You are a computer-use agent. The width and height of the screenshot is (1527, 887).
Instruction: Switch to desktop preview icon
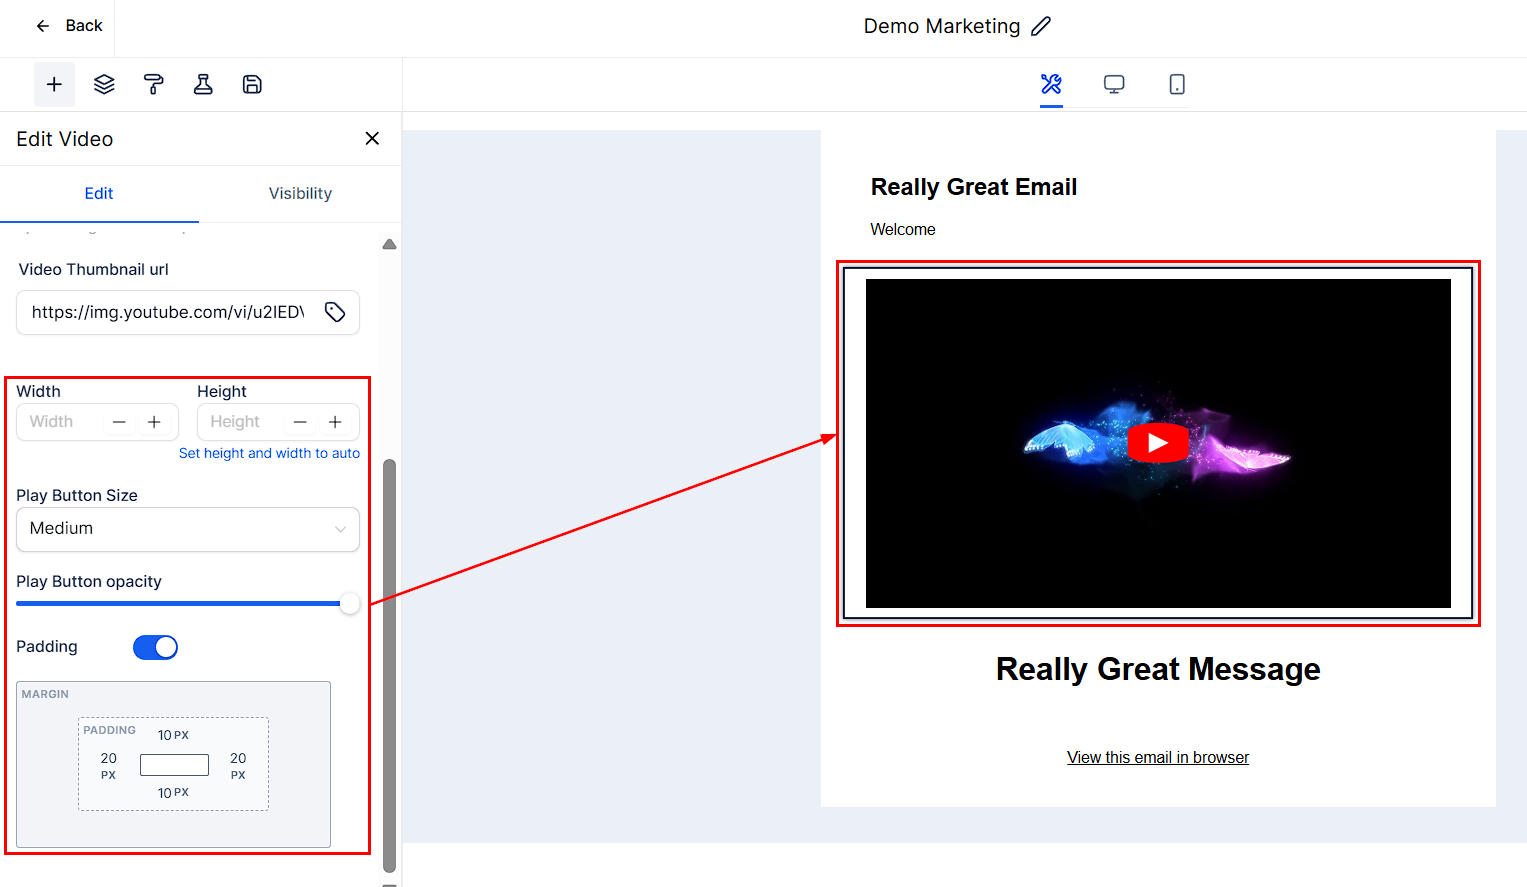[1114, 85]
